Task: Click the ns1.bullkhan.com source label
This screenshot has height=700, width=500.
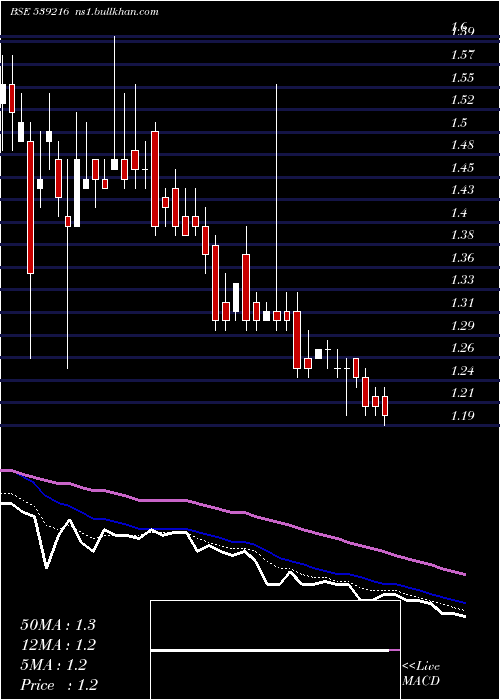Action: point(117,12)
